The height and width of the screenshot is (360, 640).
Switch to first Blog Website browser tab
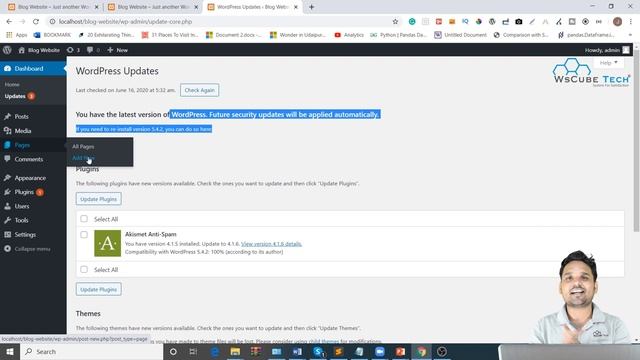[53, 7]
